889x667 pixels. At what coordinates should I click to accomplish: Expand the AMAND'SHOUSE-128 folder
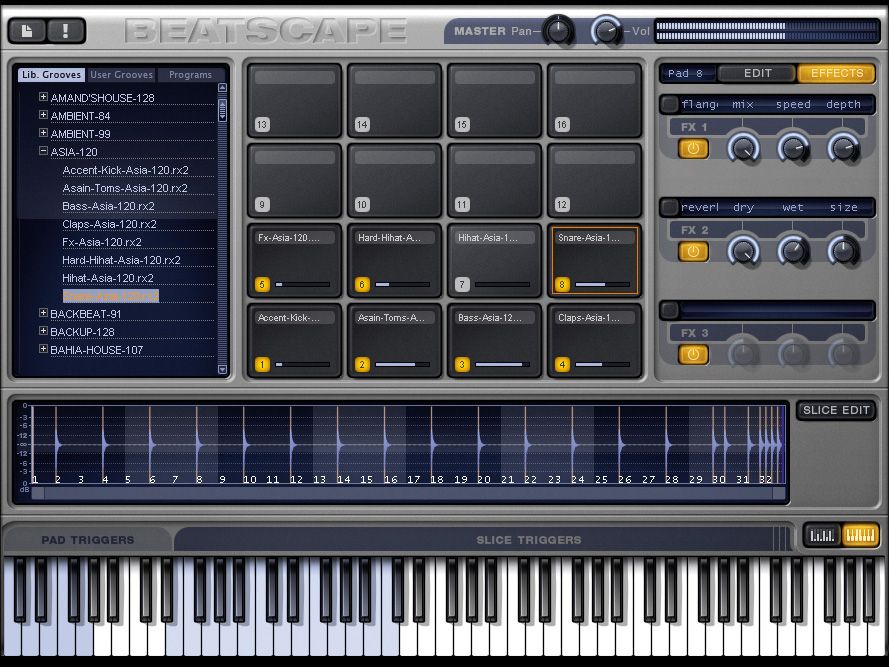coord(43,97)
